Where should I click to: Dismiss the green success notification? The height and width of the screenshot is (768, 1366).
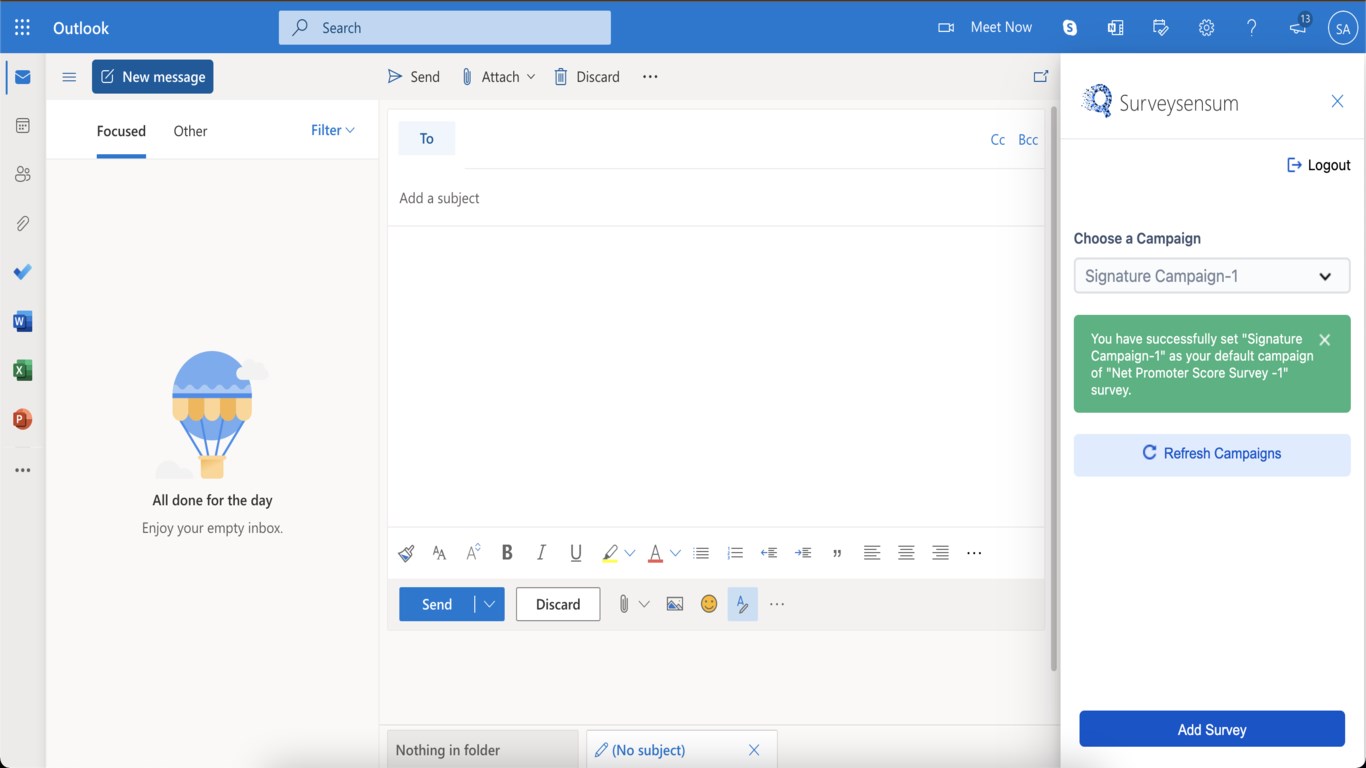(x=1324, y=340)
